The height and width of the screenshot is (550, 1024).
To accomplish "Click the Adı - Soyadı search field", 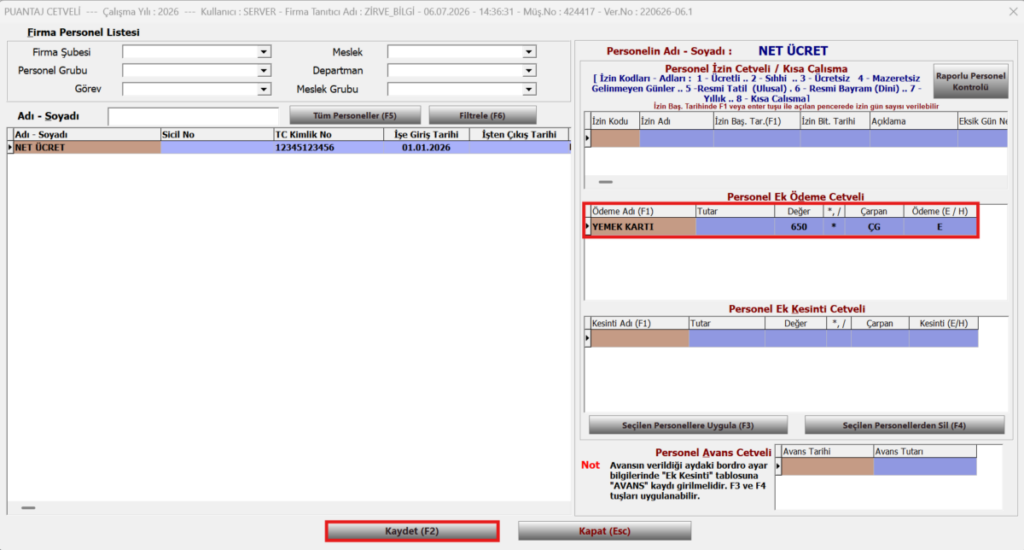I will pos(193,116).
